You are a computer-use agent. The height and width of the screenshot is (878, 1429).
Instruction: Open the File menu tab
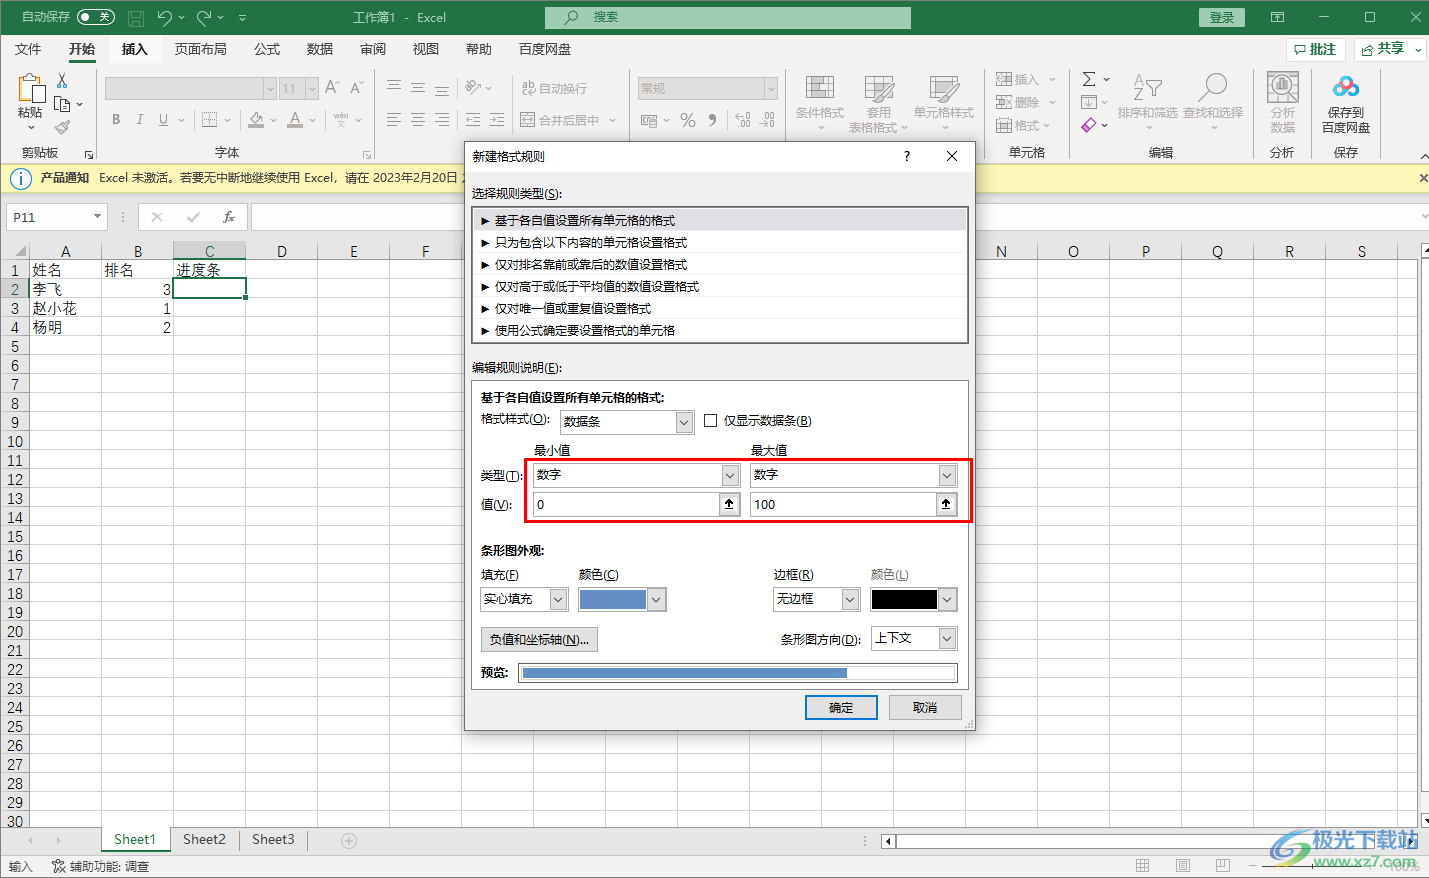pos(28,49)
